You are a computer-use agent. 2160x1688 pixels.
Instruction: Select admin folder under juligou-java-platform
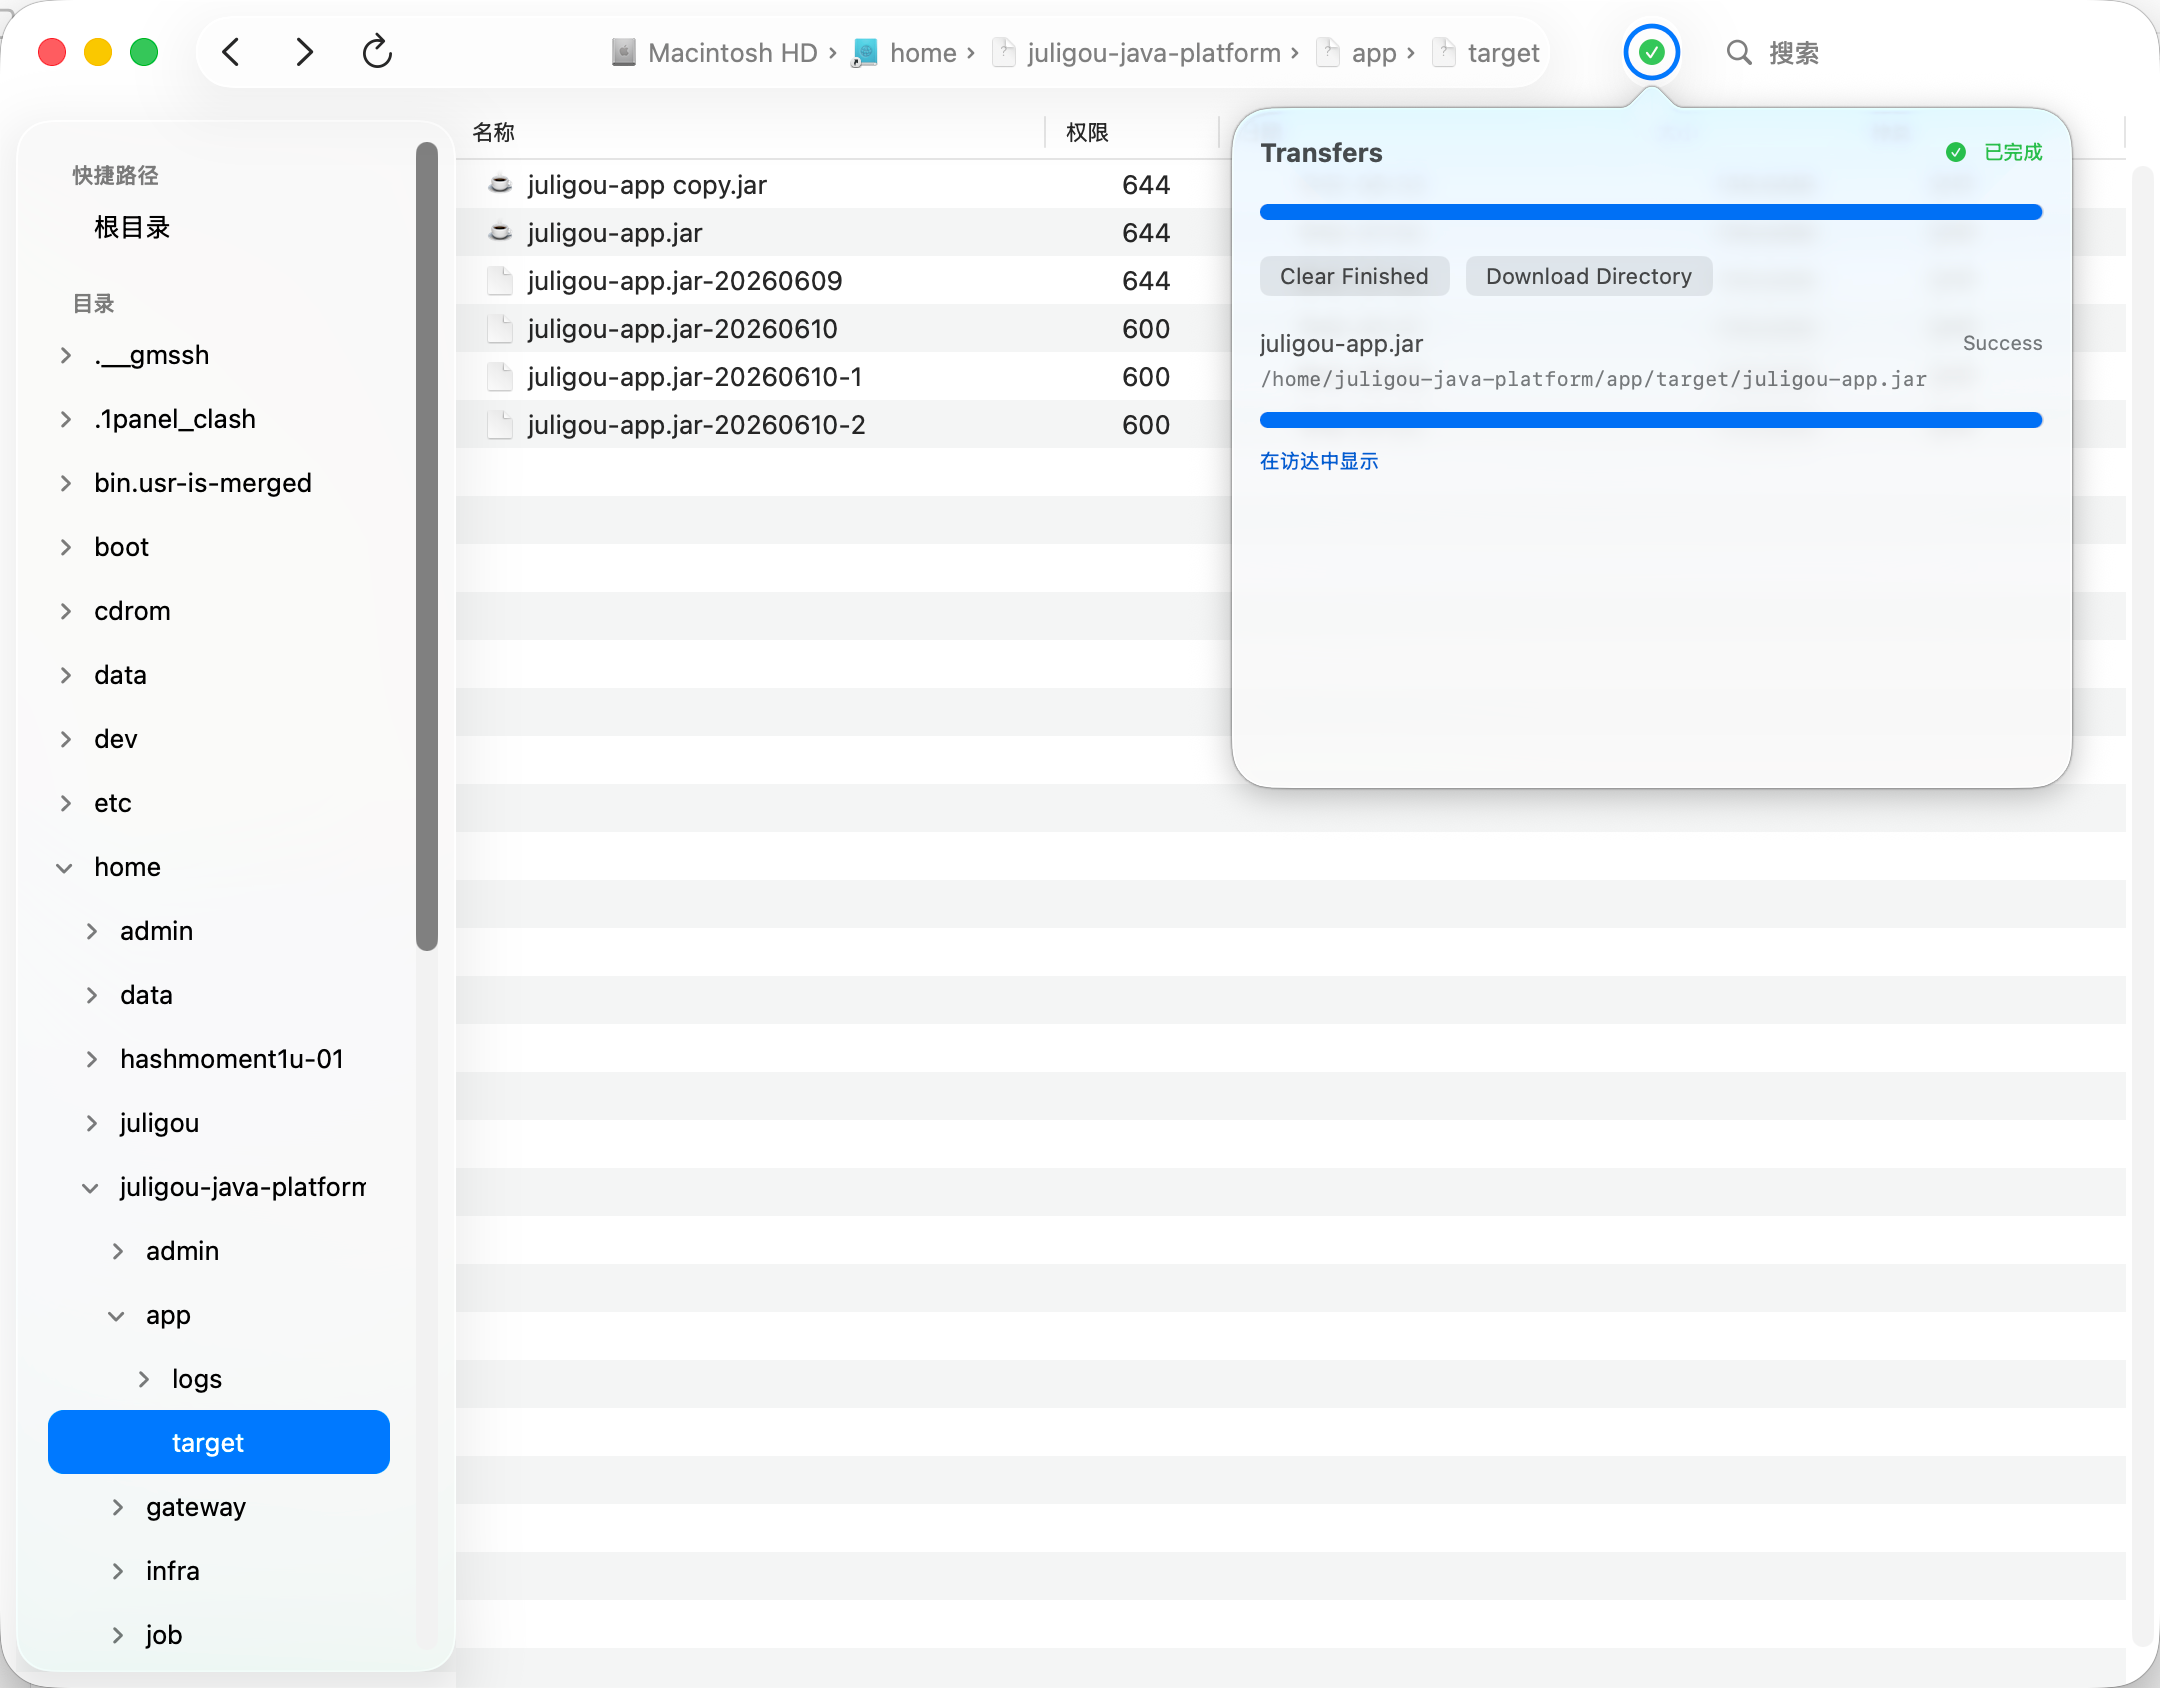pyautogui.click(x=182, y=1251)
